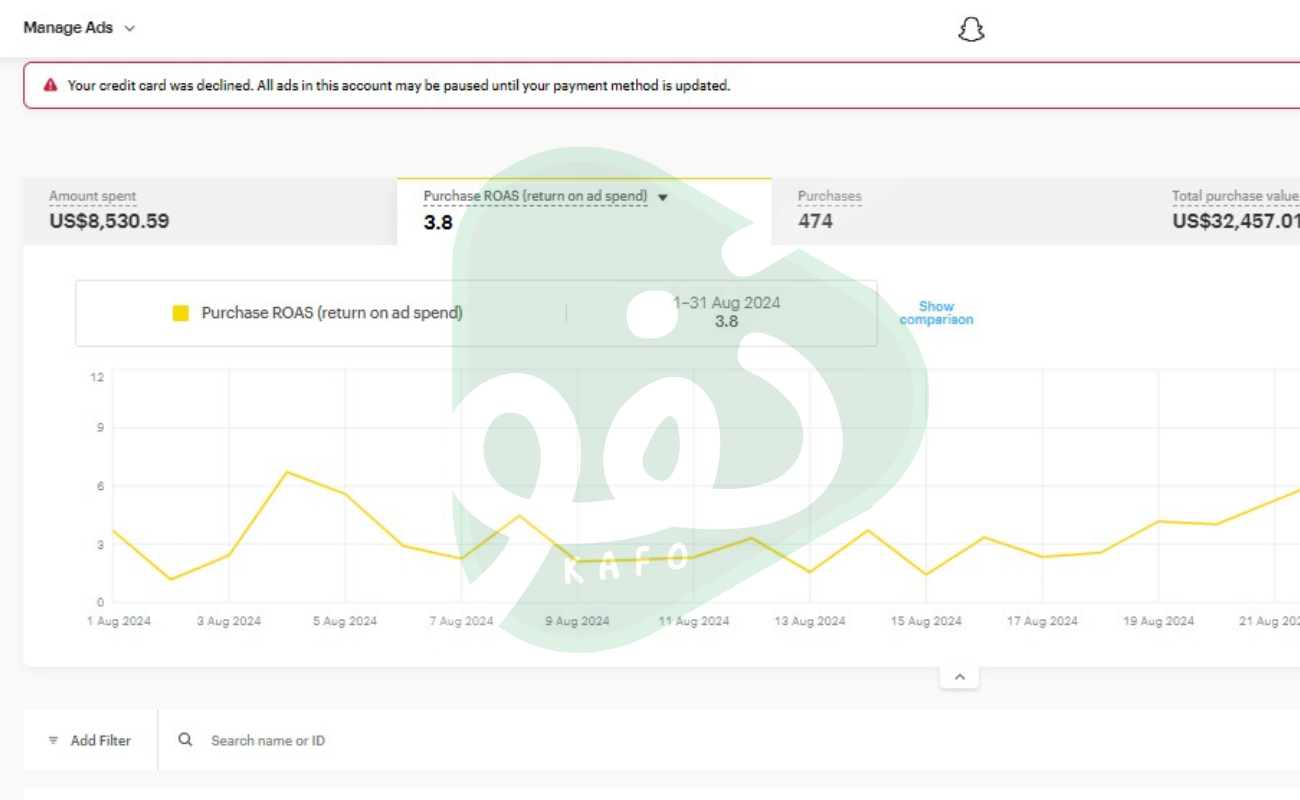
Task: Click the yellow Purchase ROAS legend swatch
Action: 181,313
